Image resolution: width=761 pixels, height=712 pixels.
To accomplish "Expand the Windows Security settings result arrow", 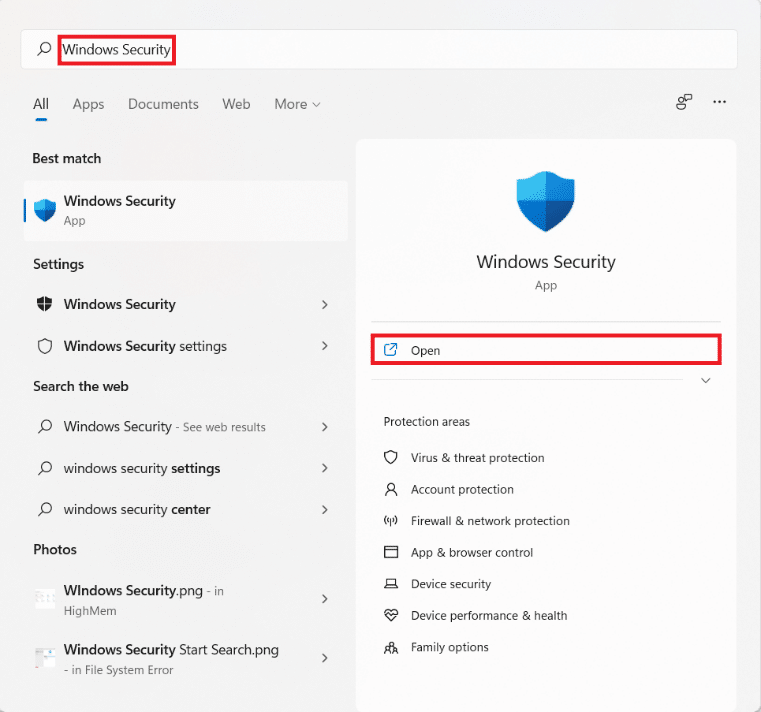I will [x=325, y=346].
